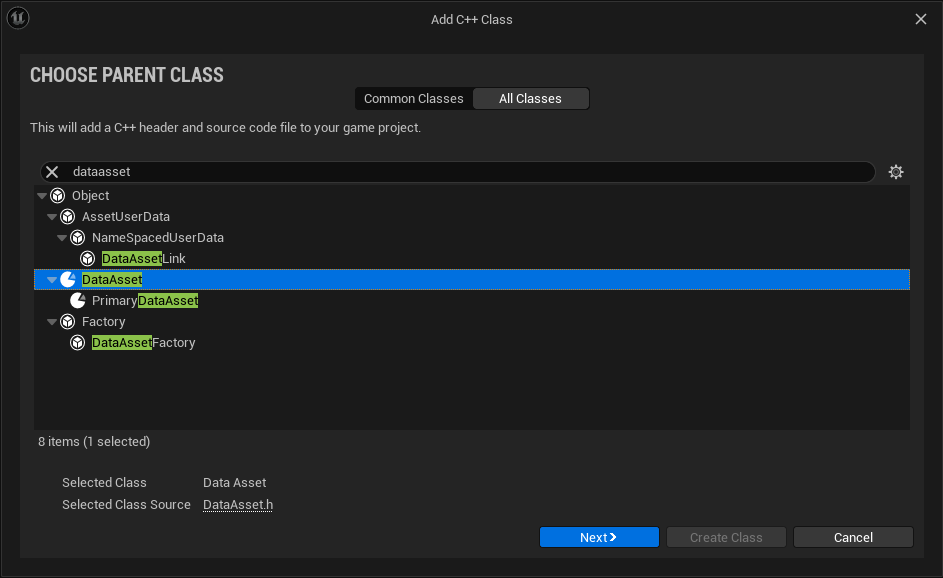The height and width of the screenshot is (578, 943).
Task: Click the DataAssetLink class icon
Action: [x=88, y=259]
